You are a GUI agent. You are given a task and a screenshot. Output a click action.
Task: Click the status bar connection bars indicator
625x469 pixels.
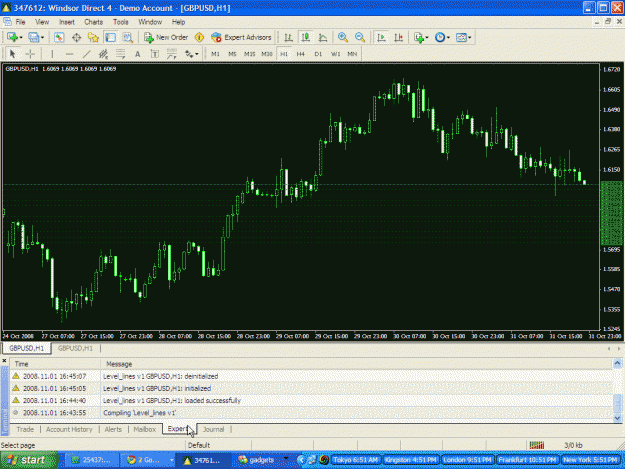pos(537,445)
